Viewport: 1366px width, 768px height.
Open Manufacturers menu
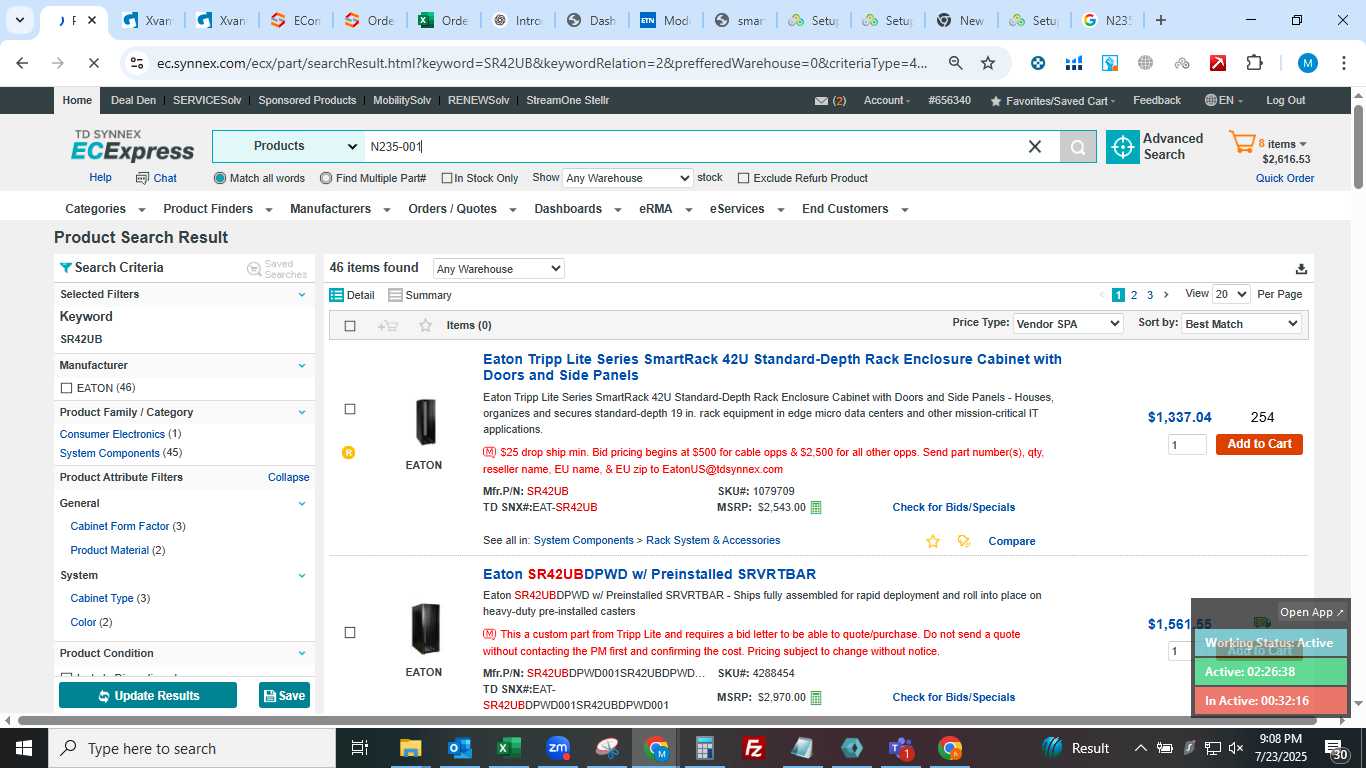pyautogui.click(x=339, y=209)
